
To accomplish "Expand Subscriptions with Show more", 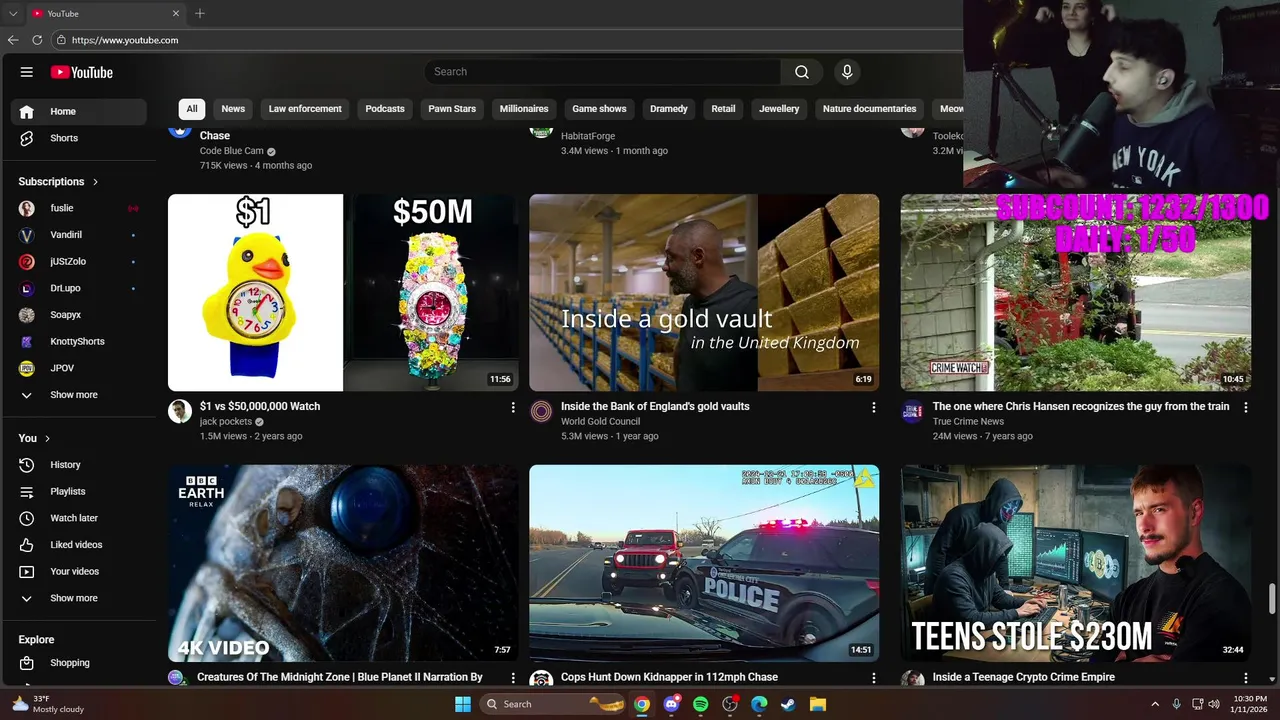I will tap(79, 395).
